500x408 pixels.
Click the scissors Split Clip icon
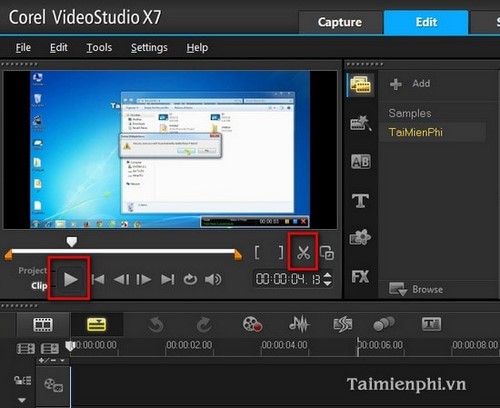(303, 252)
